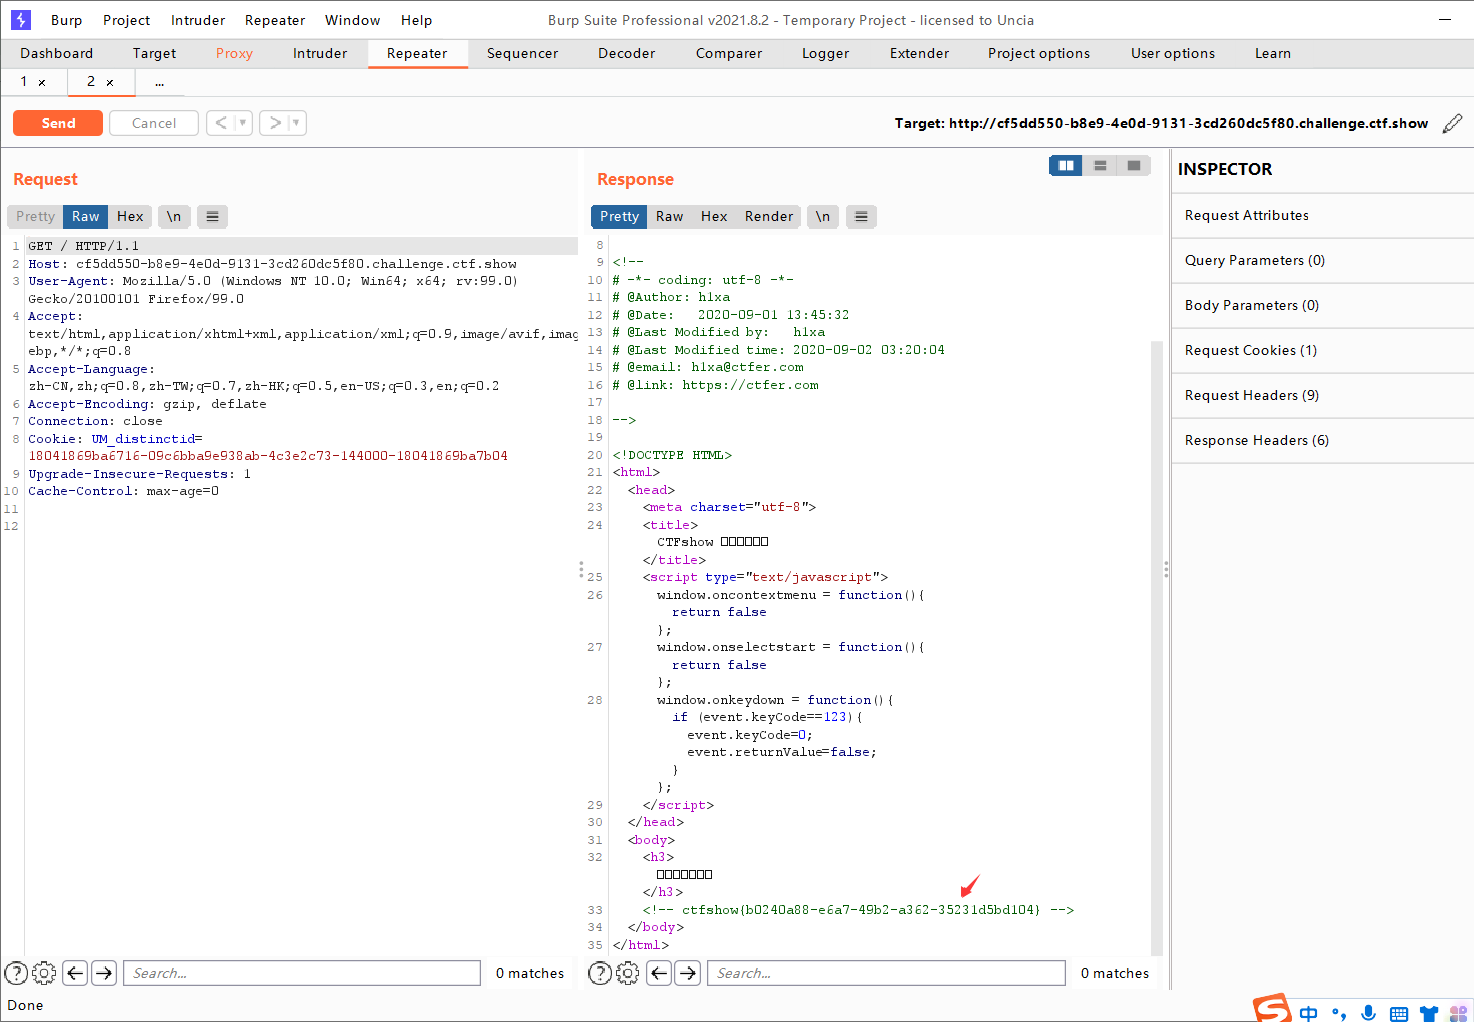Open the forward history dropdown arrow
Image resolution: width=1474 pixels, height=1022 pixels.
tap(297, 123)
